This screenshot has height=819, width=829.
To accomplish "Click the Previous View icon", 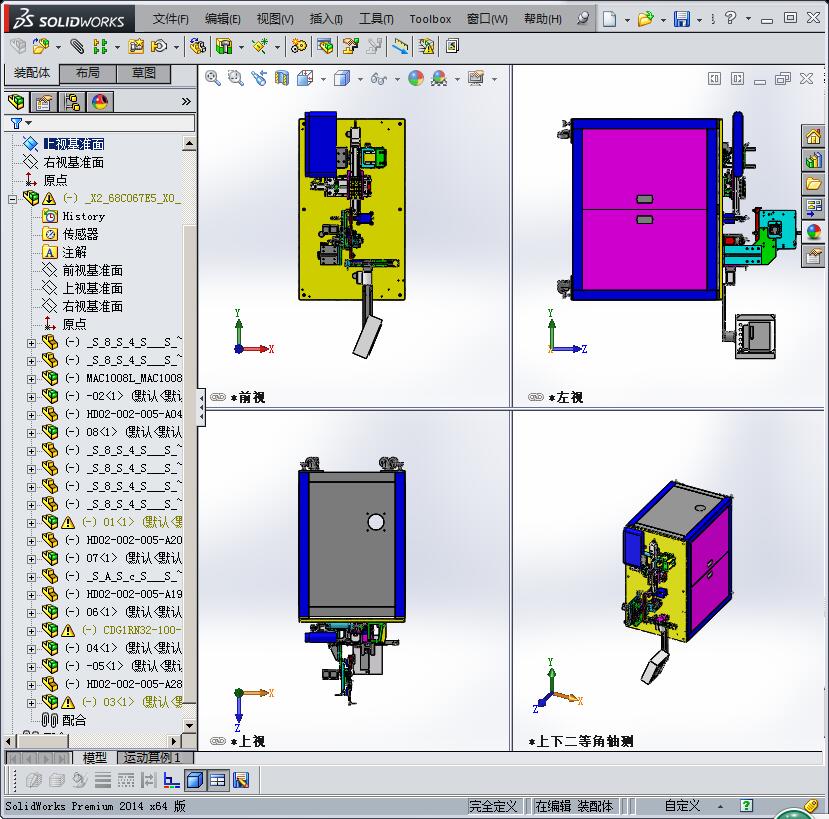I will click(x=259, y=78).
